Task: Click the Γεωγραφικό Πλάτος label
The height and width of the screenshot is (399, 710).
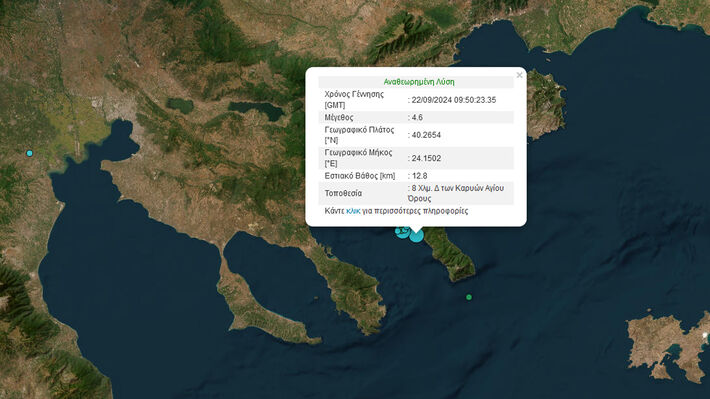Action: [x=359, y=135]
